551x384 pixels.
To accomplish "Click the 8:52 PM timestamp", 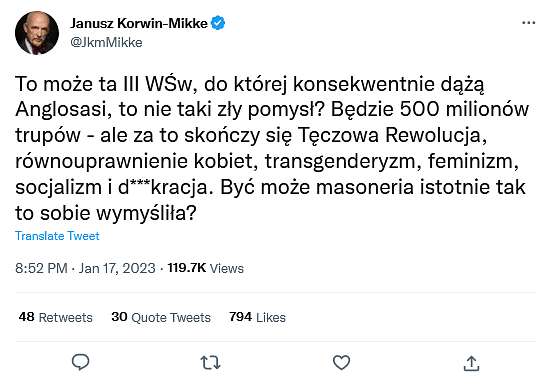I will click(41, 268).
